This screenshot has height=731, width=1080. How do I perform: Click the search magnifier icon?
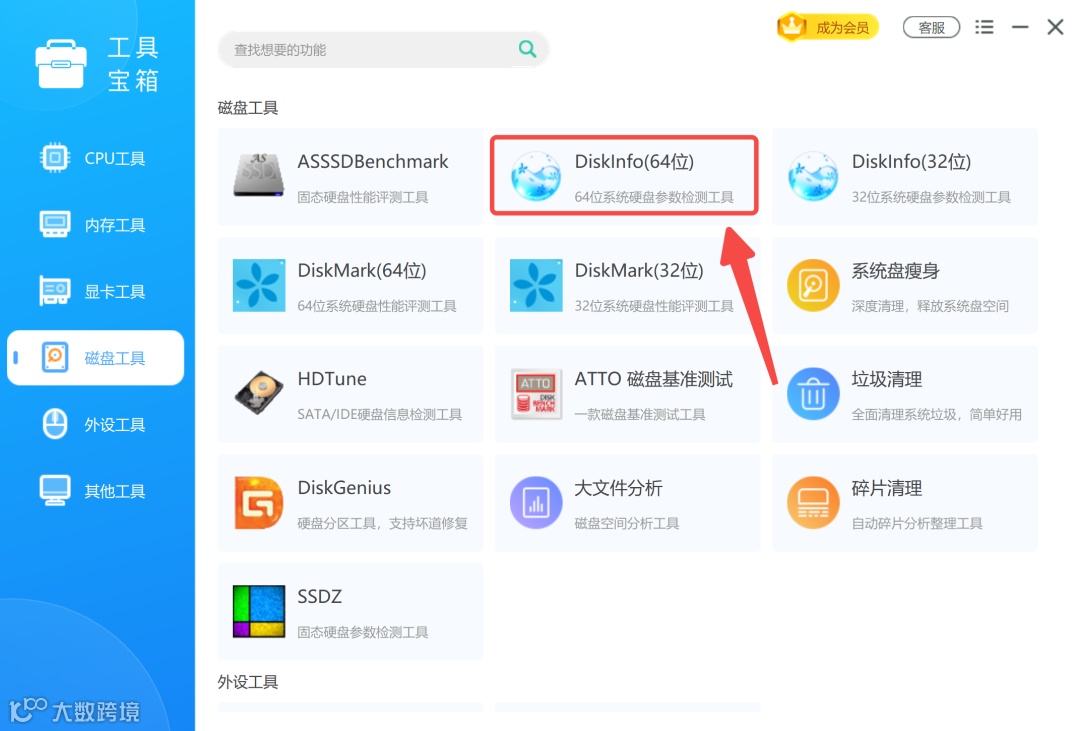pos(527,49)
